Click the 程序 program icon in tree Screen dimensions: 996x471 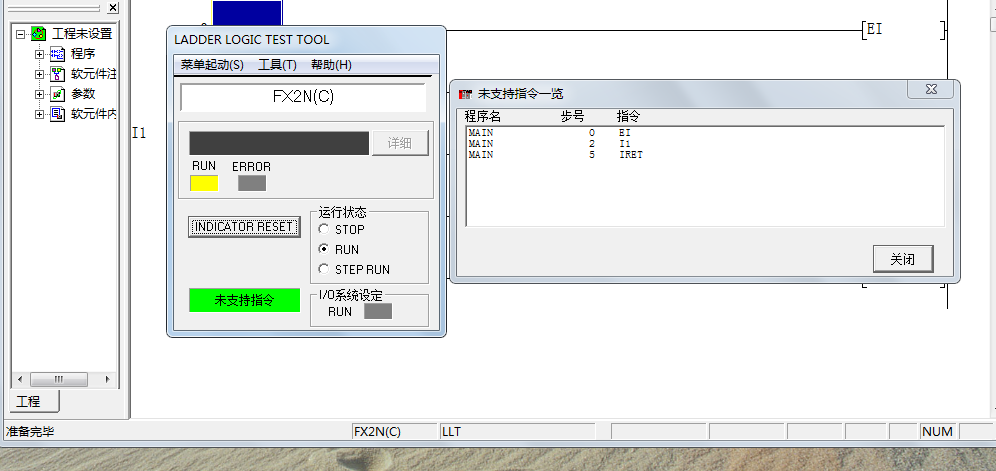click(57, 54)
